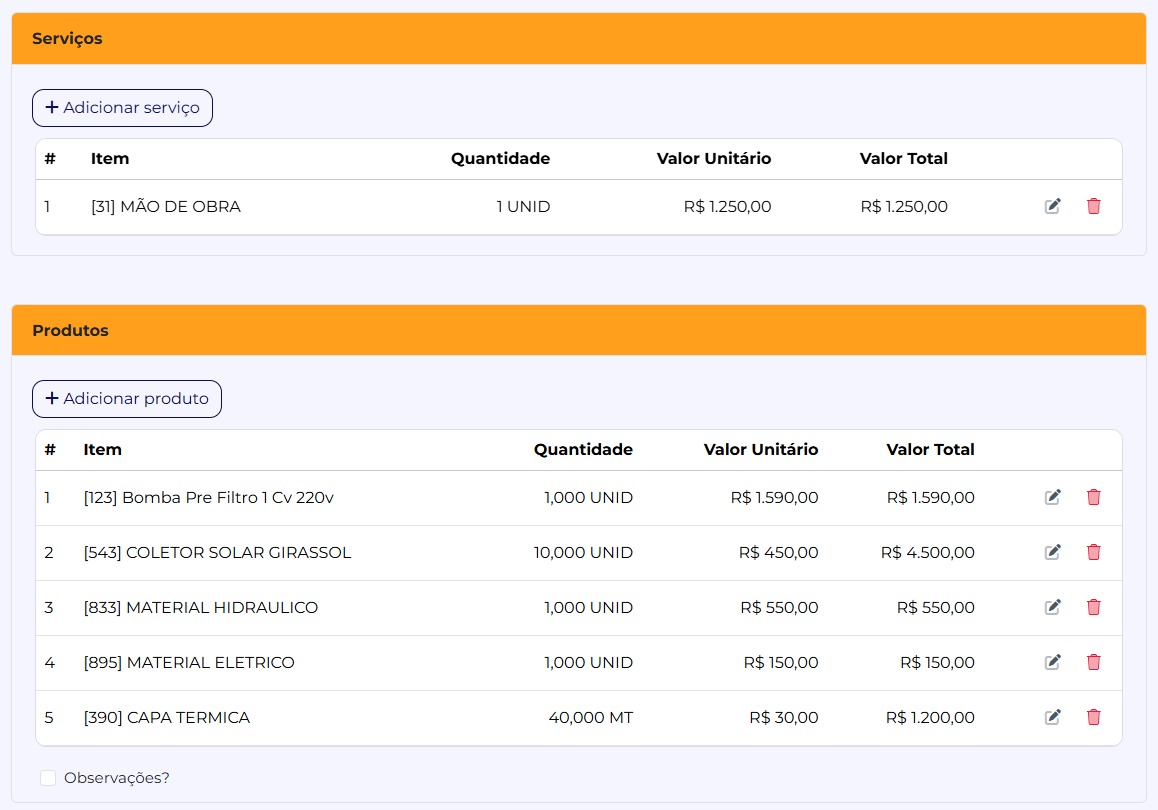Click the Adicionar serviço button

(x=122, y=108)
